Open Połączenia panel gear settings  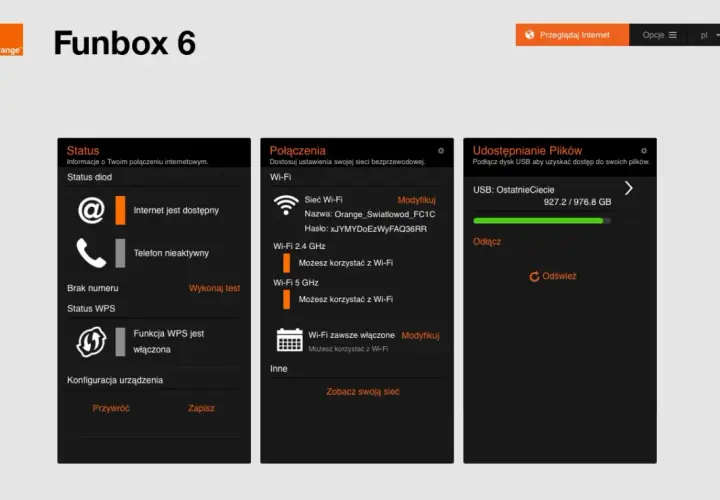(x=441, y=151)
